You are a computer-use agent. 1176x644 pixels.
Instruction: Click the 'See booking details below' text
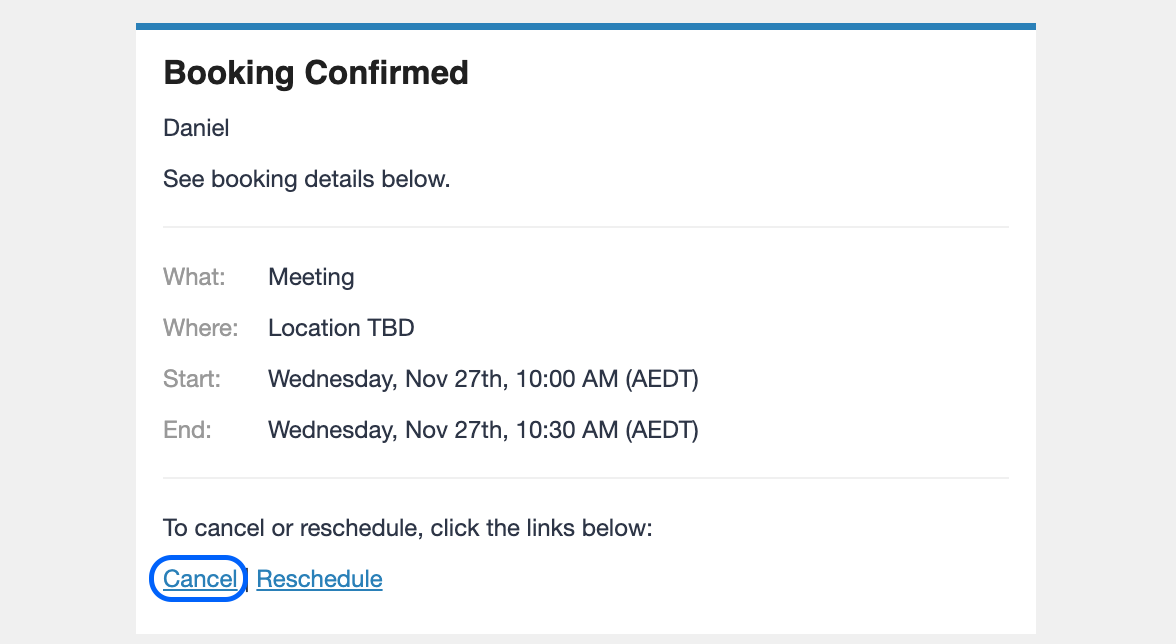(307, 179)
